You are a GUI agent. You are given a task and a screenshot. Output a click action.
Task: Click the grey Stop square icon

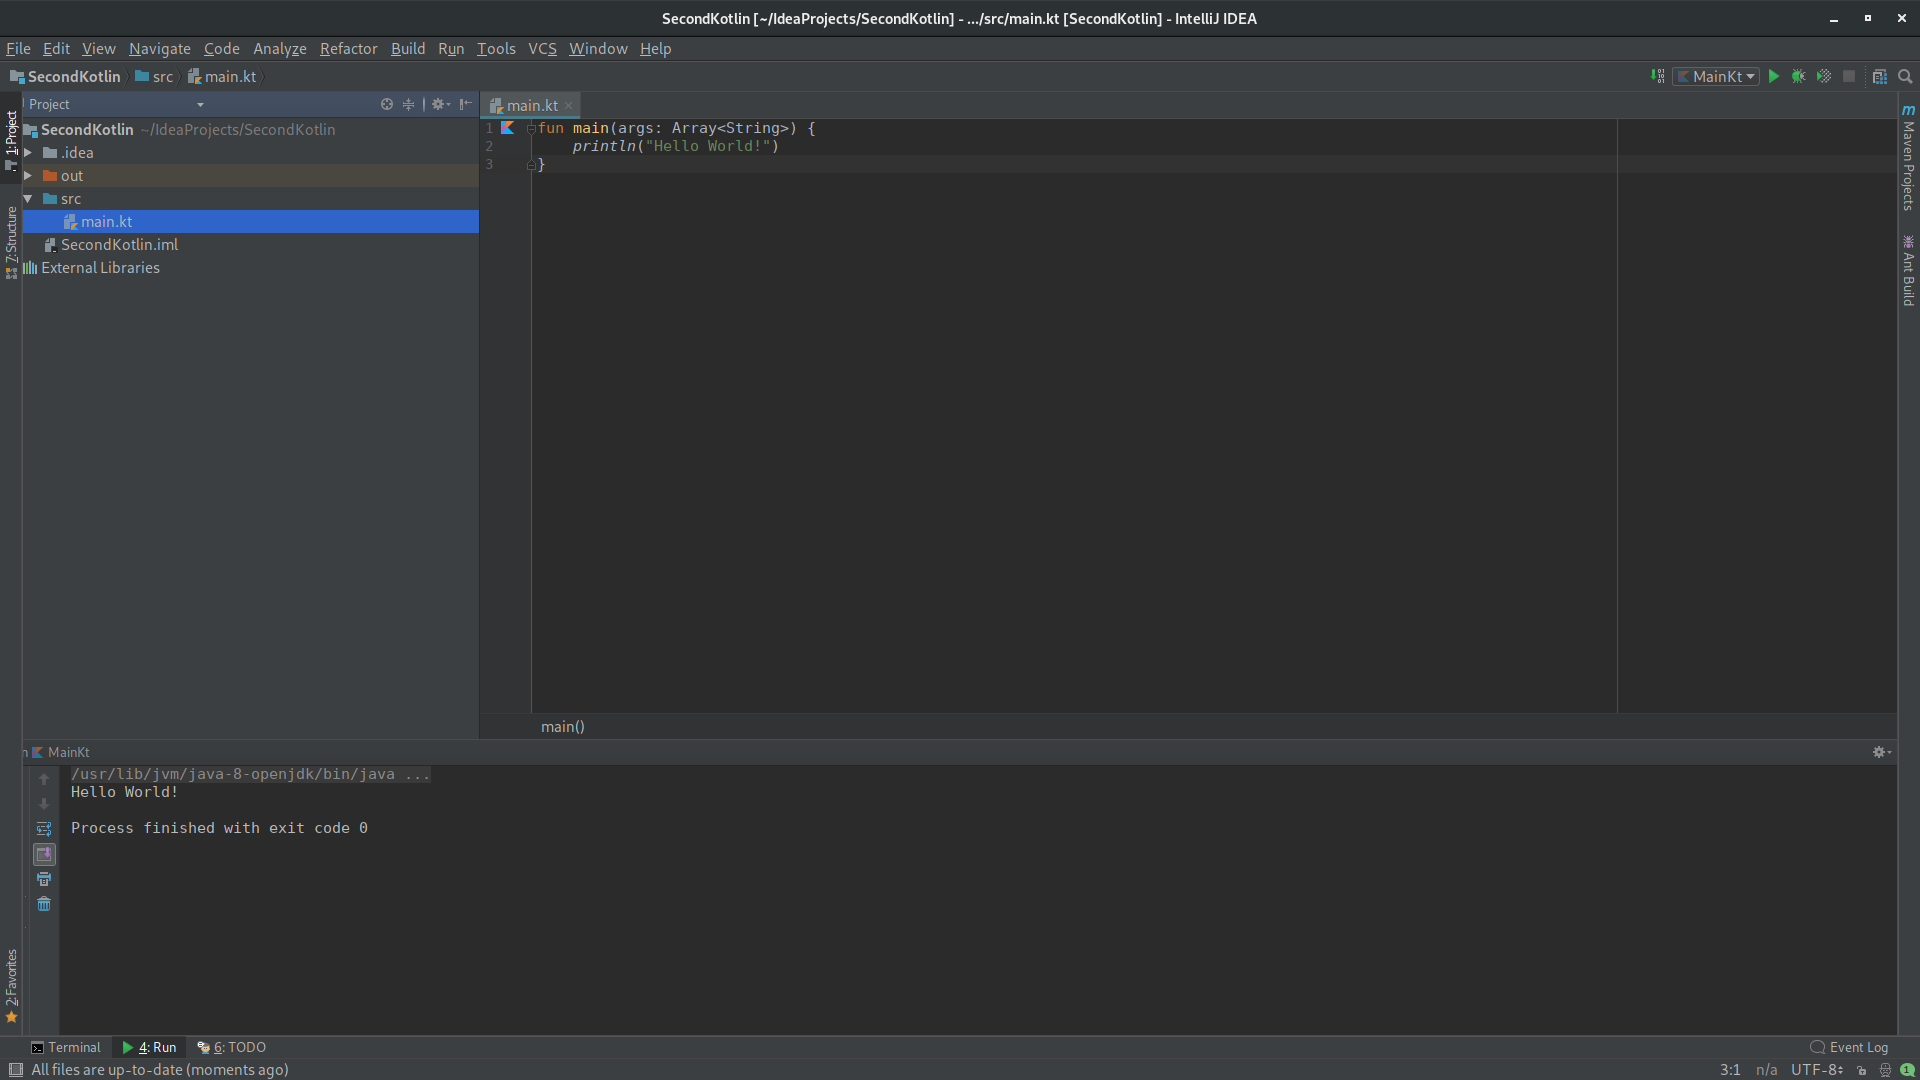pyautogui.click(x=1849, y=76)
